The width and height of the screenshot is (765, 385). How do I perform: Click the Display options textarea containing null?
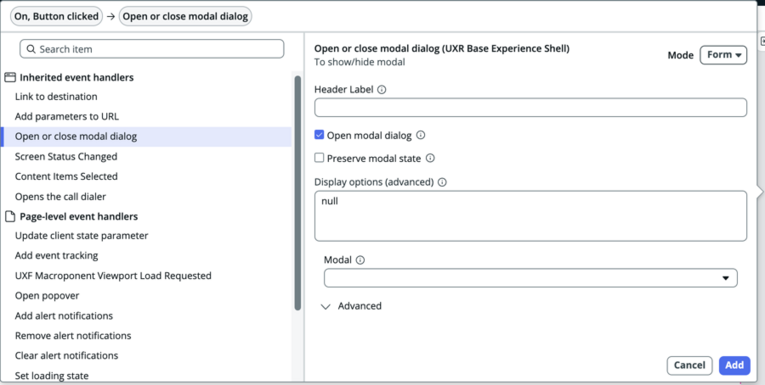pos(530,216)
